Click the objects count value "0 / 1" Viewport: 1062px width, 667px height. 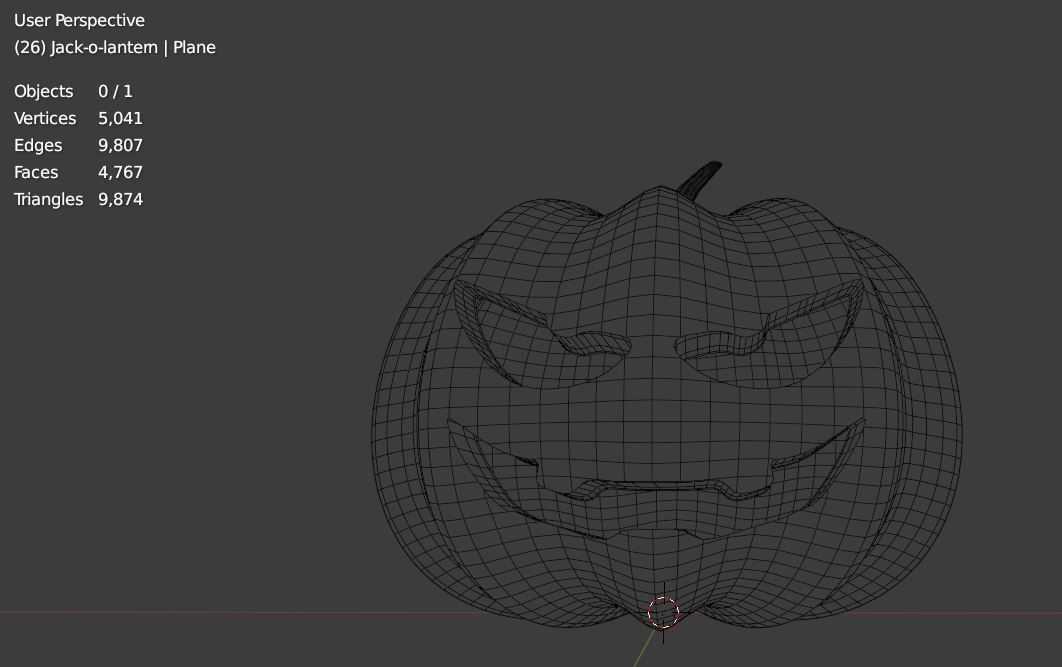(x=115, y=91)
